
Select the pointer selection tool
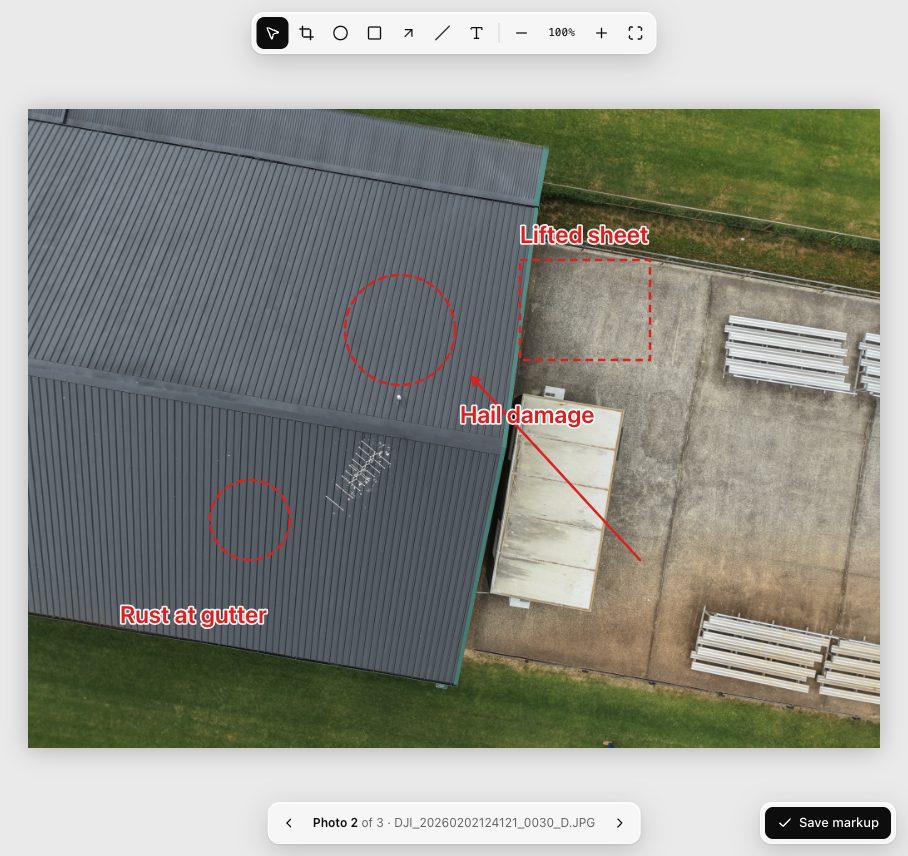tap(272, 33)
